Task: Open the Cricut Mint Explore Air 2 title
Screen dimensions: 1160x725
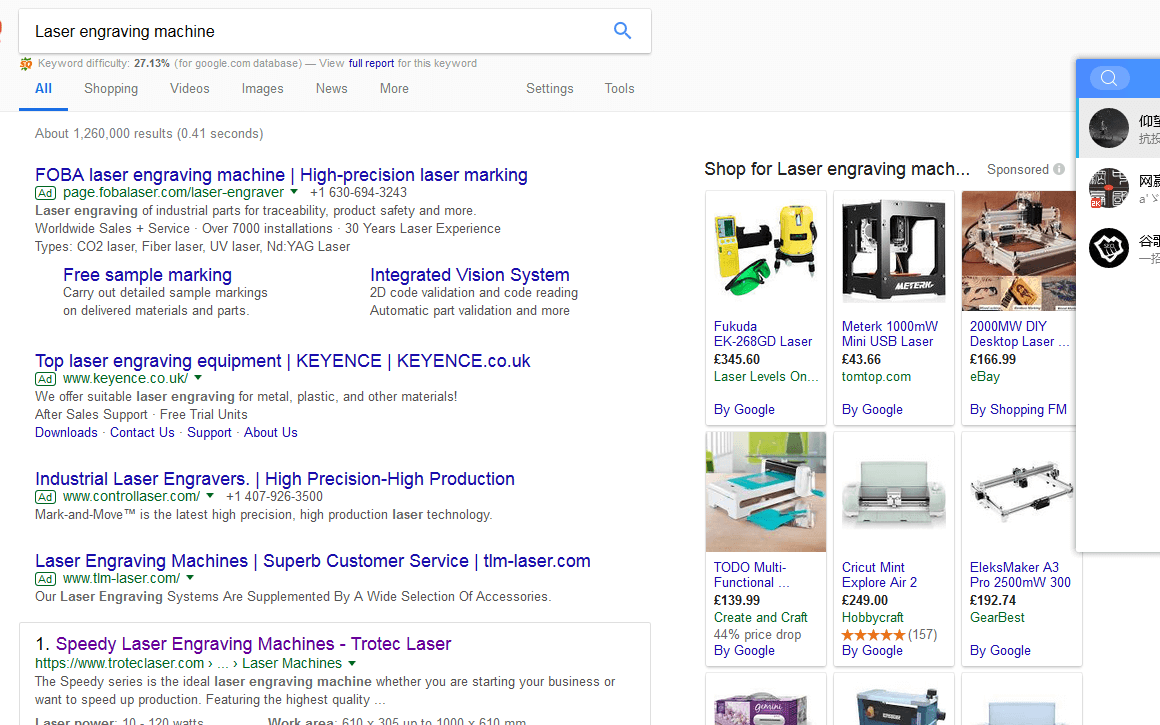Action: click(x=880, y=575)
